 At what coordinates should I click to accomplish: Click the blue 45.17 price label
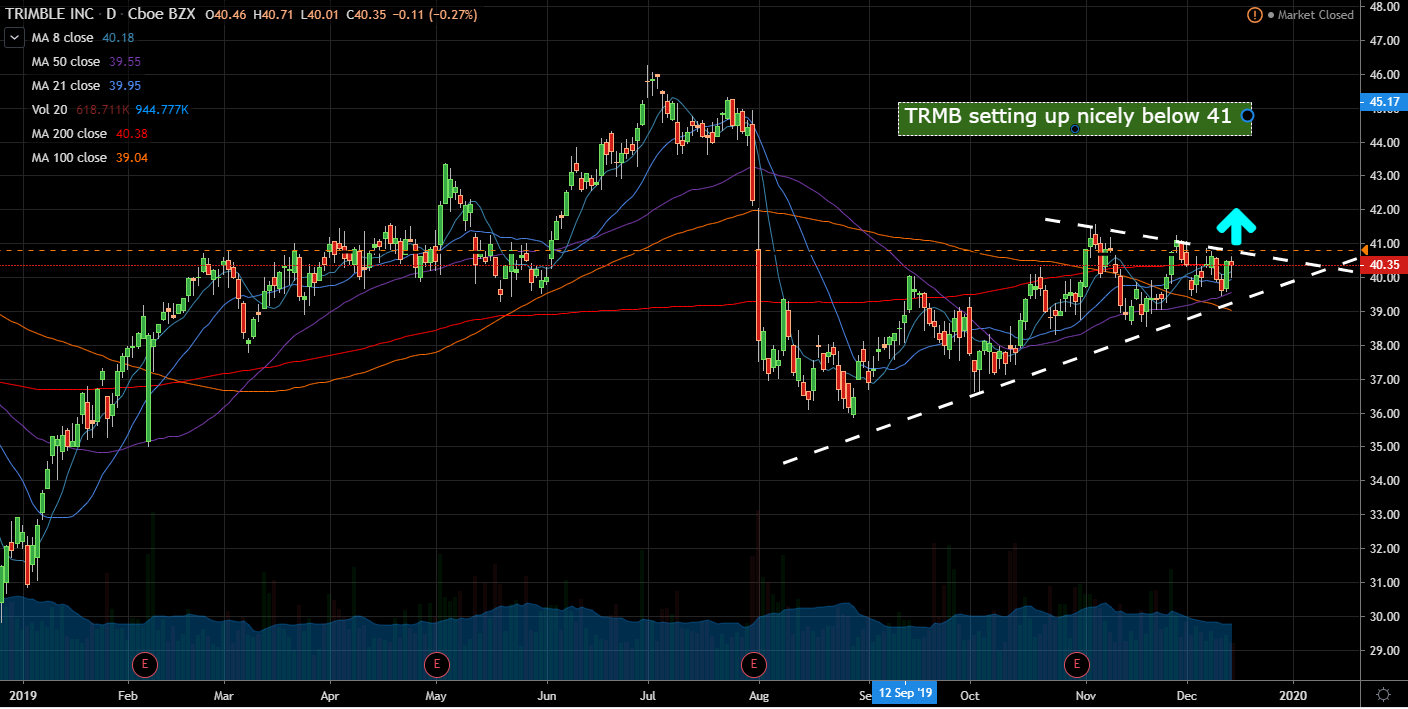(x=1383, y=101)
